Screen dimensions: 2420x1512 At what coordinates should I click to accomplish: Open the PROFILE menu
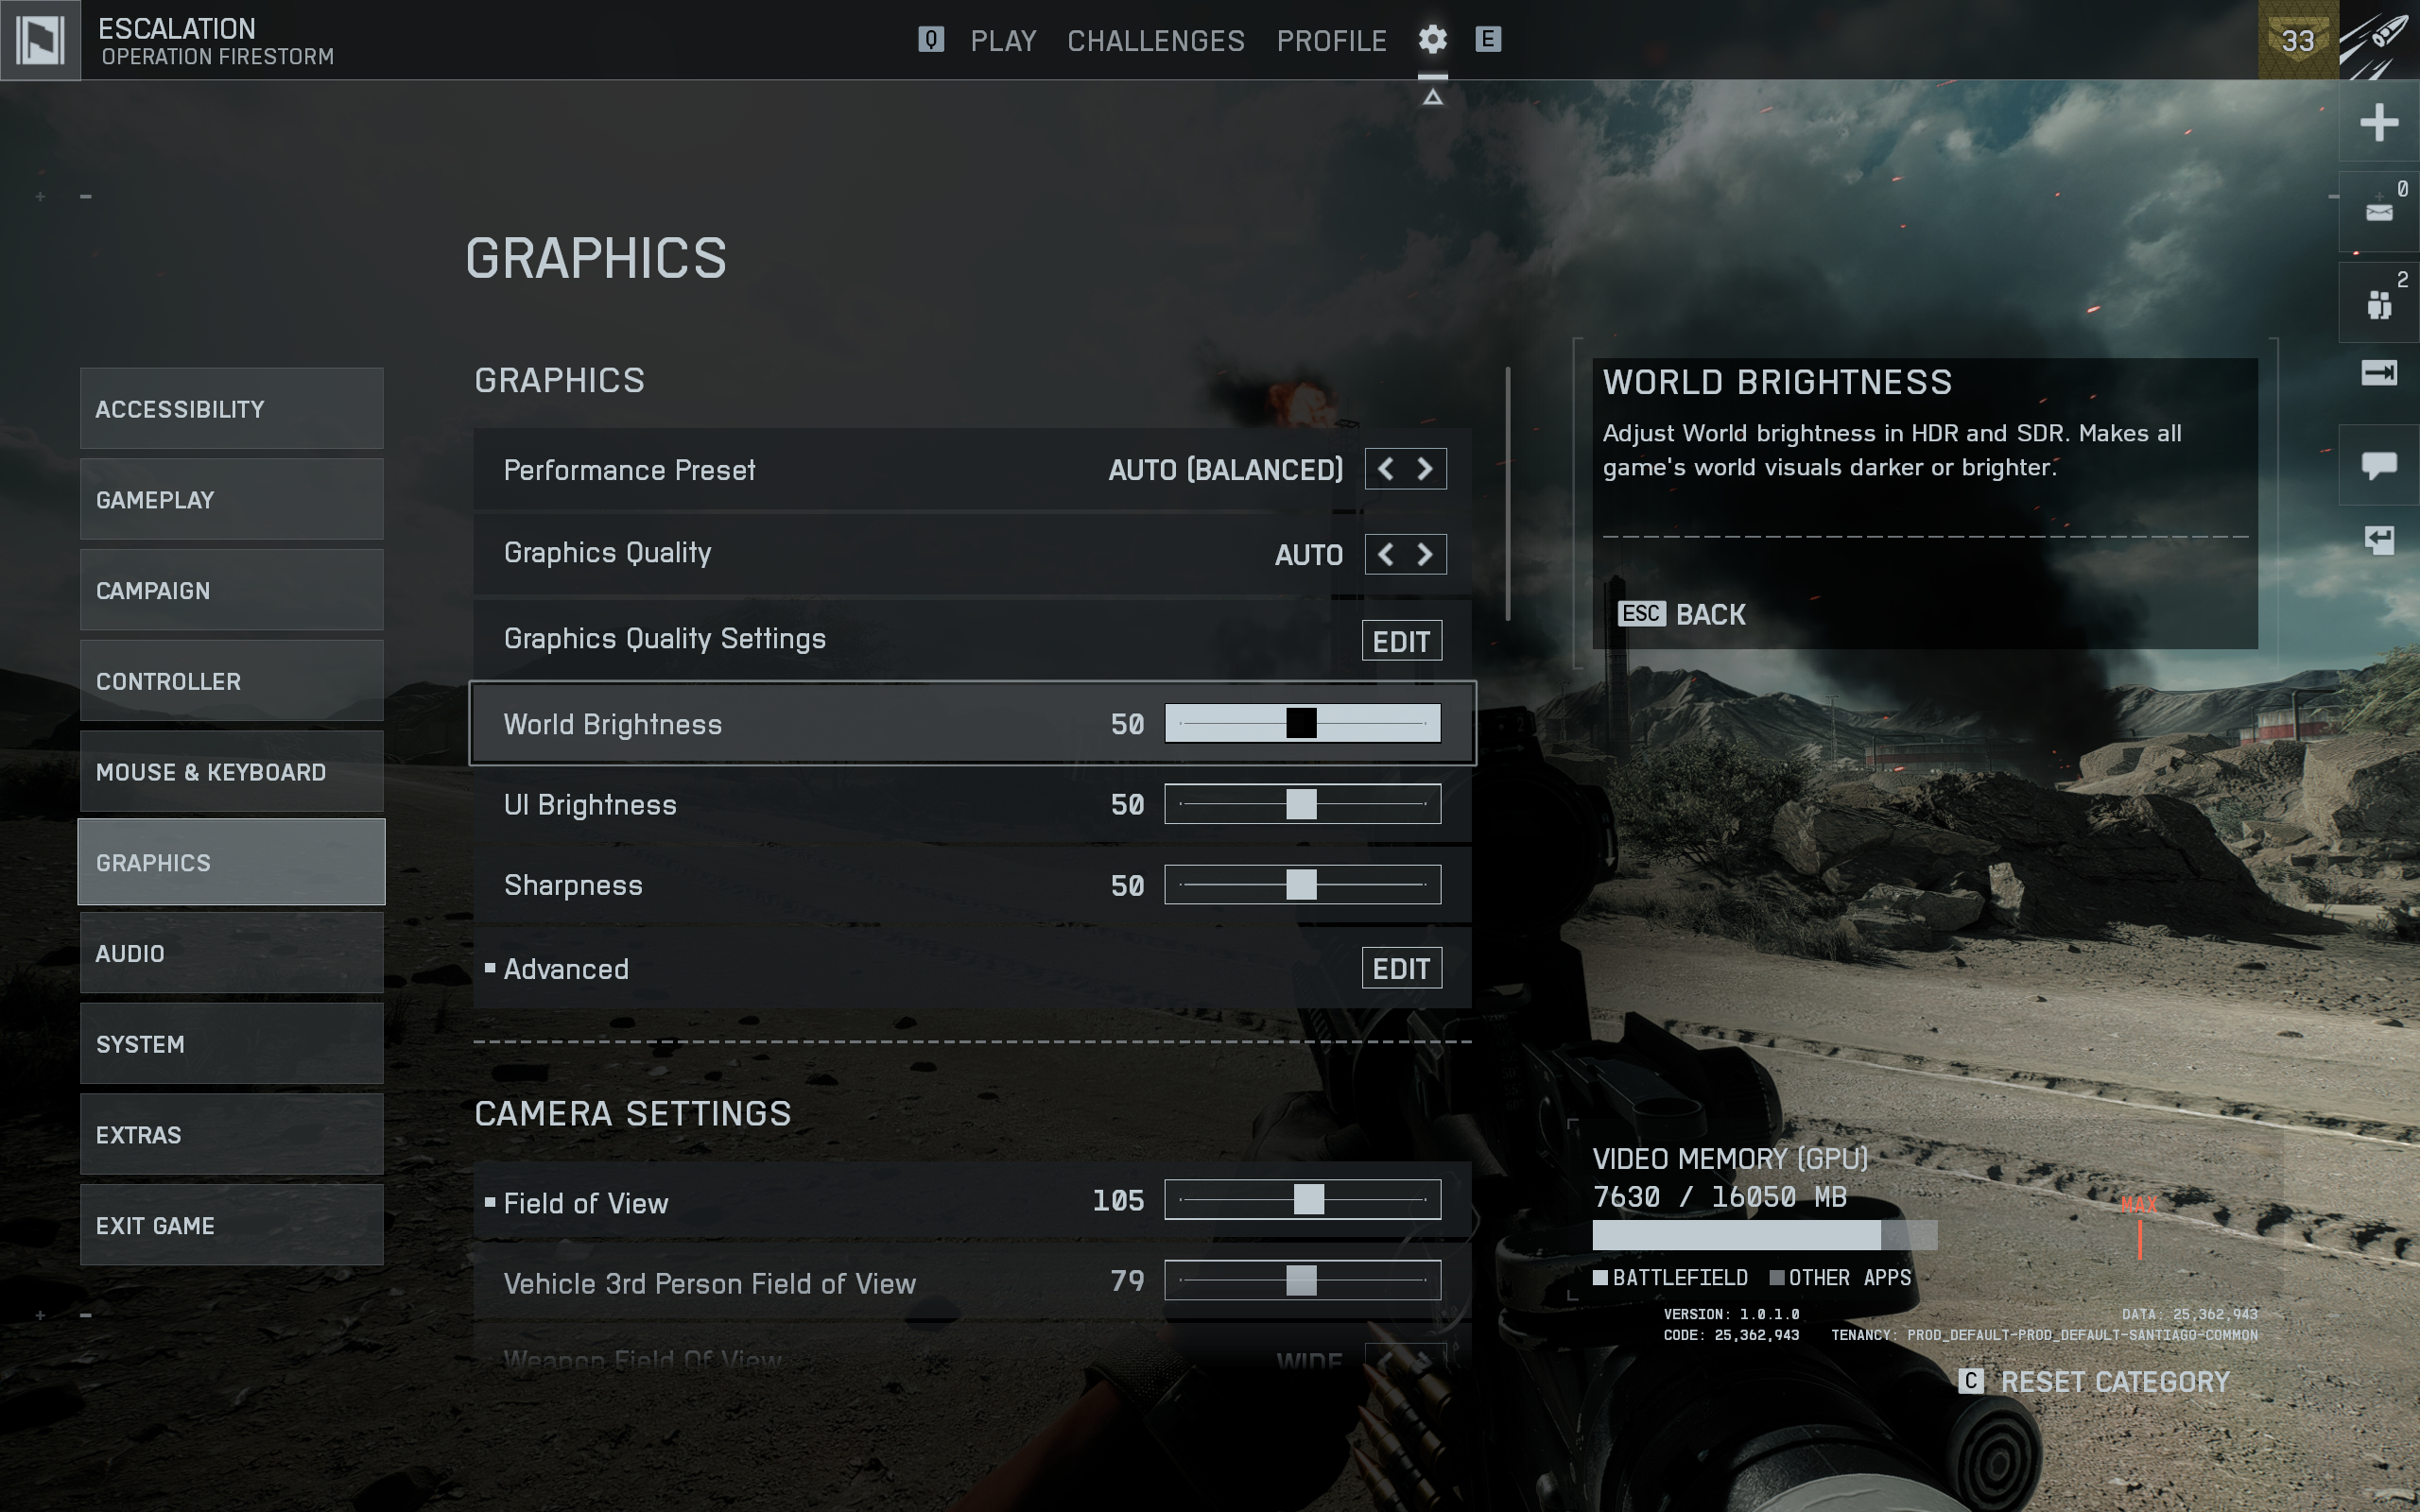(1331, 41)
